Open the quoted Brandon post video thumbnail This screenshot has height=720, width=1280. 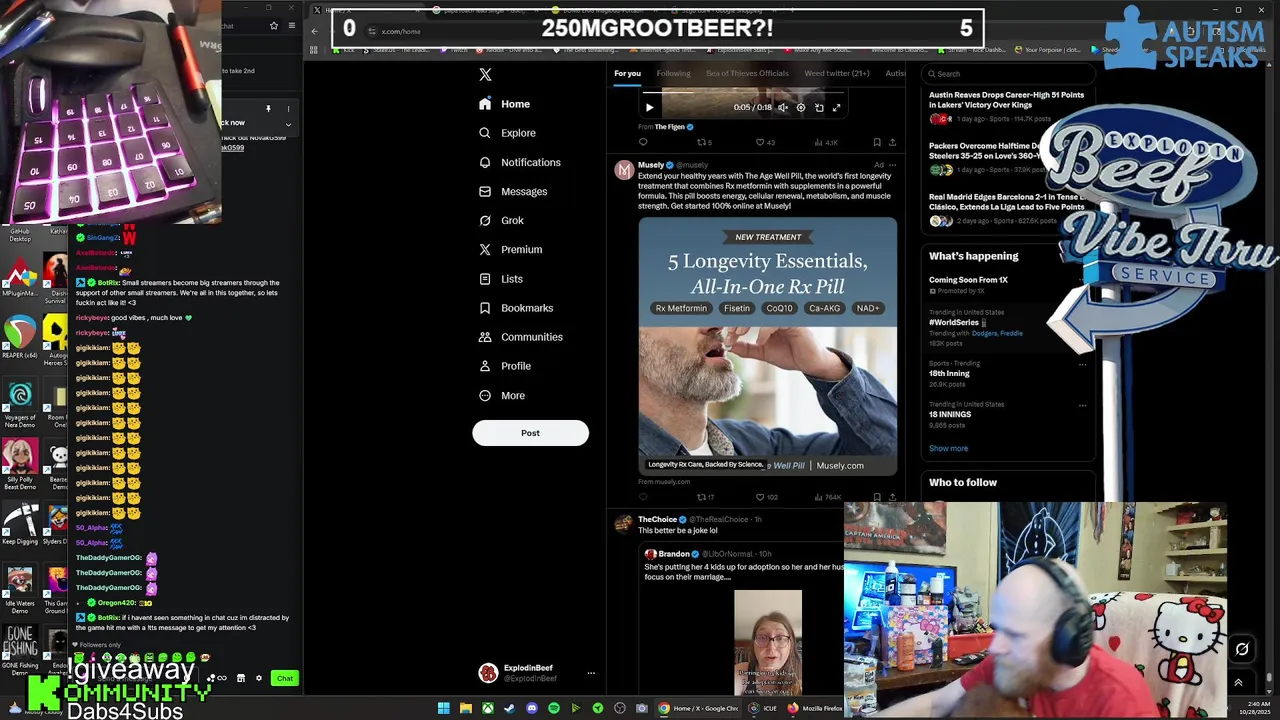(x=767, y=642)
